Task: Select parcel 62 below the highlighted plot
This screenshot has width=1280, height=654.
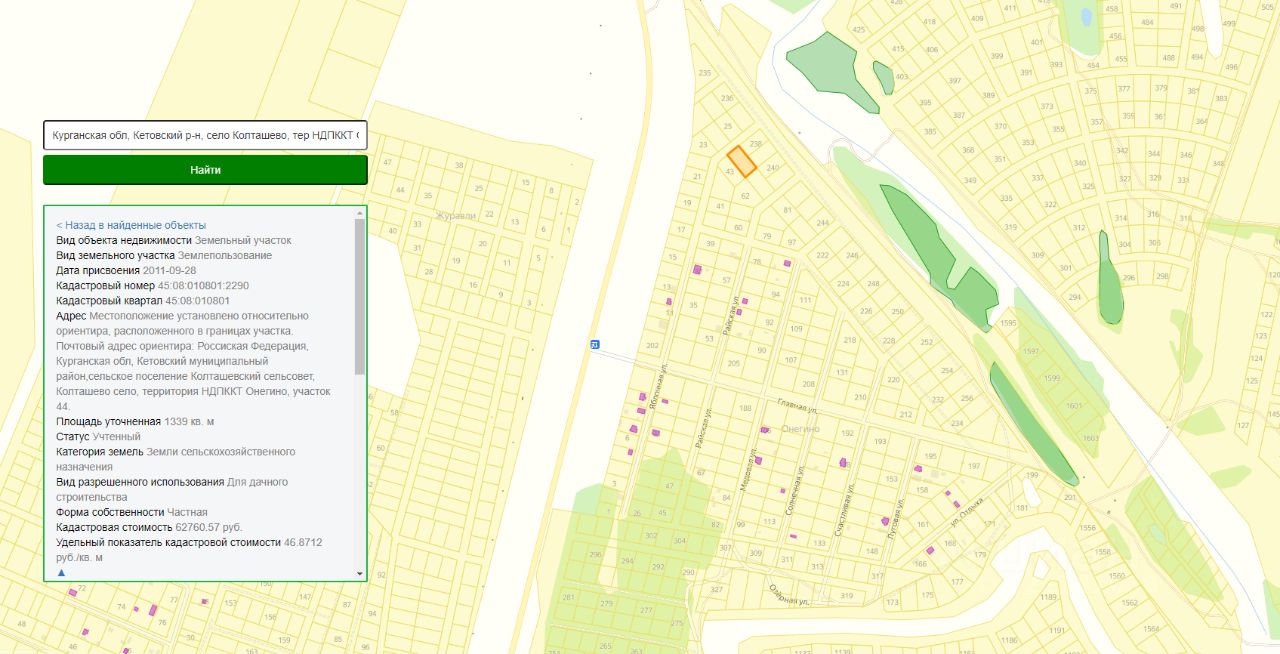Action: [x=745, y=196]
